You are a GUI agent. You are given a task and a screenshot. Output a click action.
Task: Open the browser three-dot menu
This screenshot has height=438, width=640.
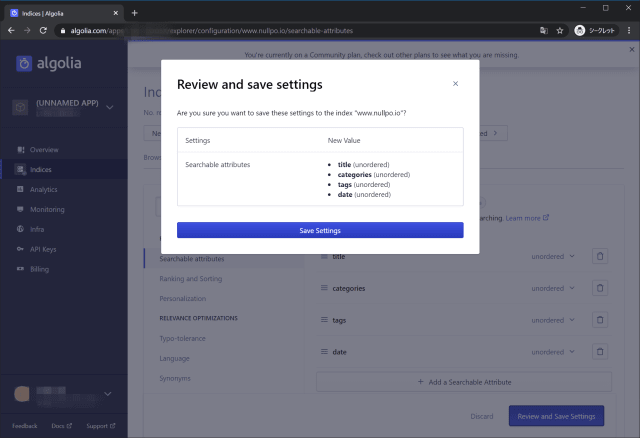[629, 31]
